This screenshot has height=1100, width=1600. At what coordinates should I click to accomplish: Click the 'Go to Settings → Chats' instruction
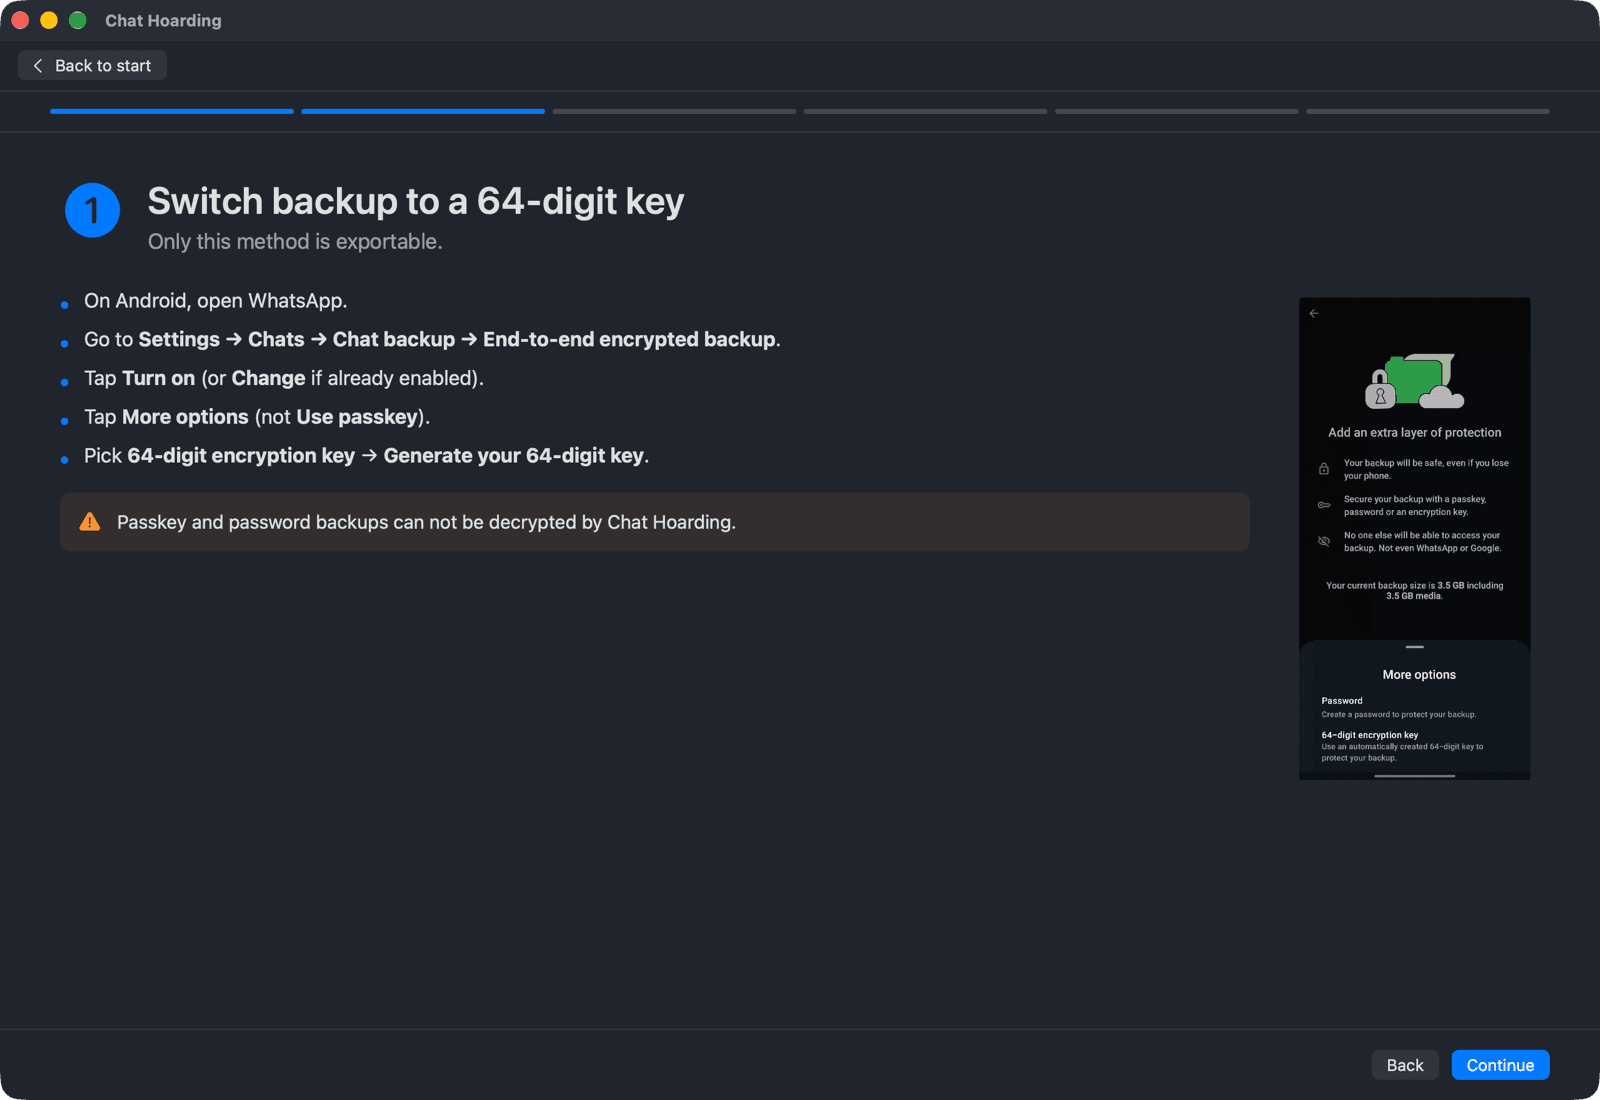432,340
